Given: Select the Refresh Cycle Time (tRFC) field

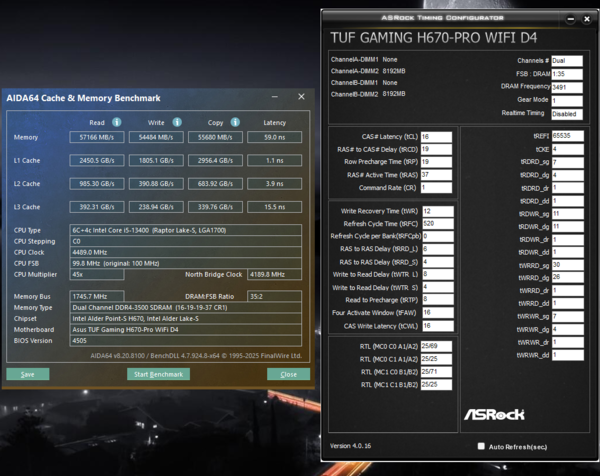Looking at the screenshot, I should (x=438, y=224).
